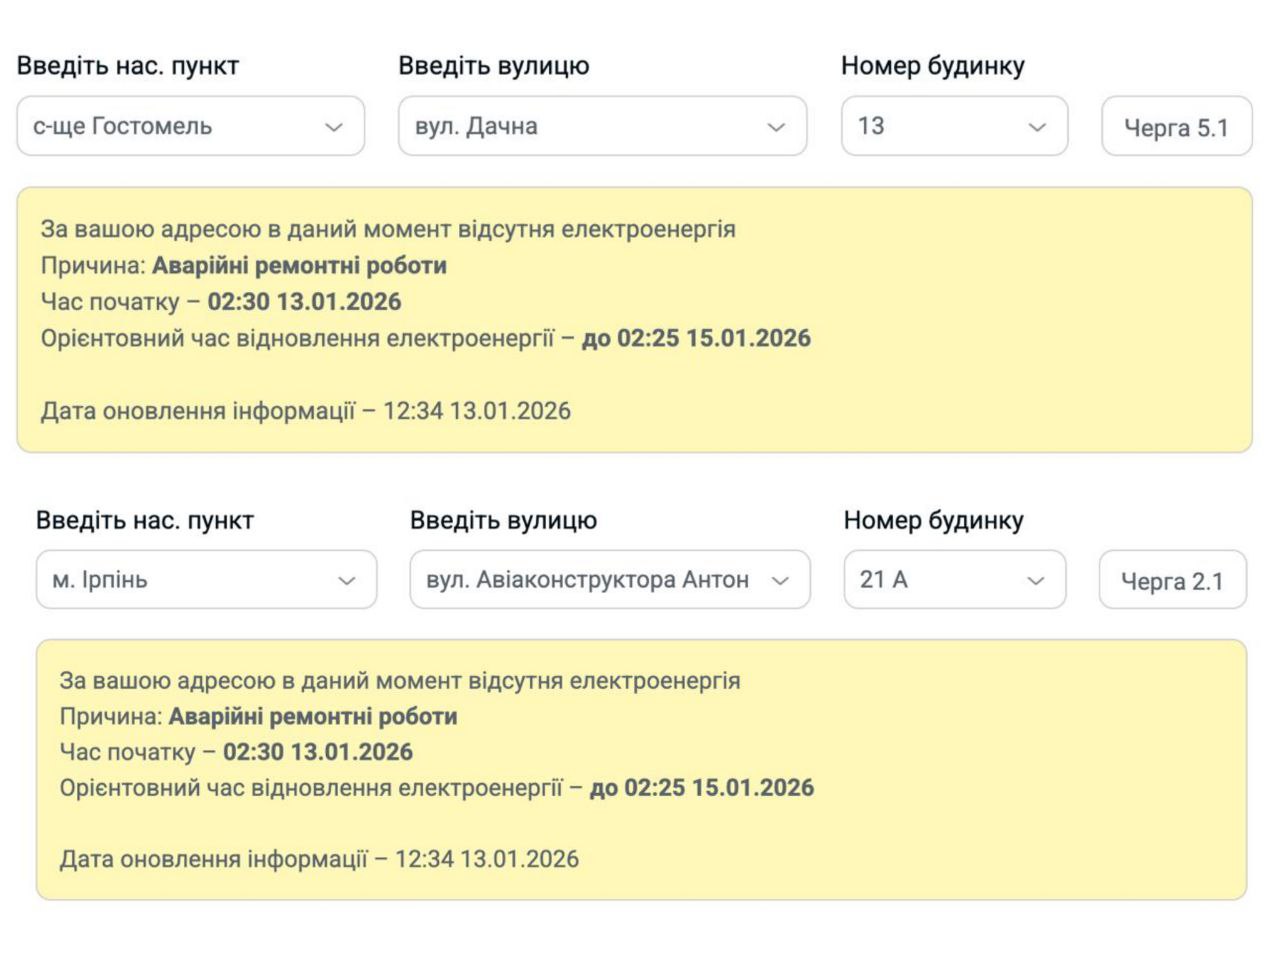Click the Введіть вулицю label above вул. Дачна
This screenshot has height=960, width=1280.
(x=494, y=66)
